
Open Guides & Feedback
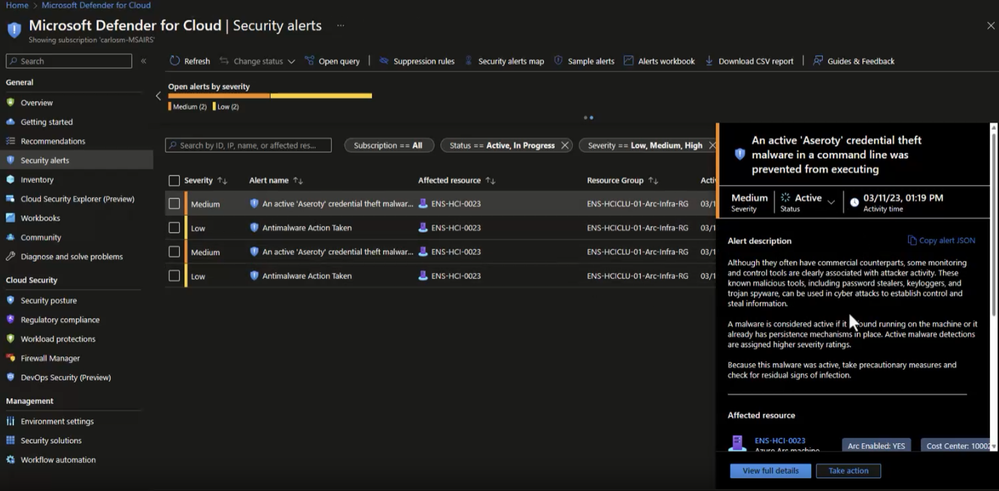(x=860, y=61)
